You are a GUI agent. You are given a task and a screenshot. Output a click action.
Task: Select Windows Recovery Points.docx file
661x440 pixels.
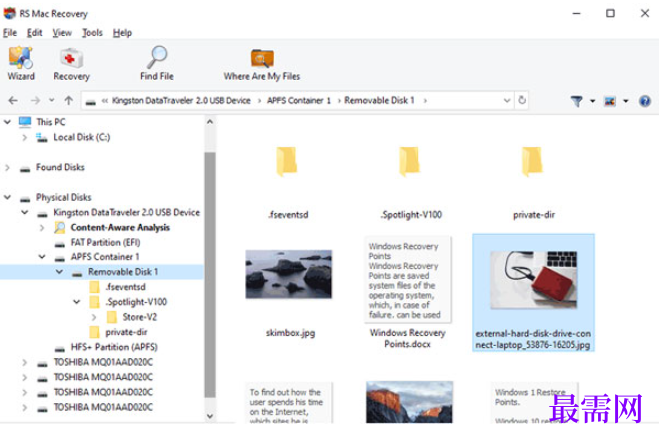click(x=407, y=294)
